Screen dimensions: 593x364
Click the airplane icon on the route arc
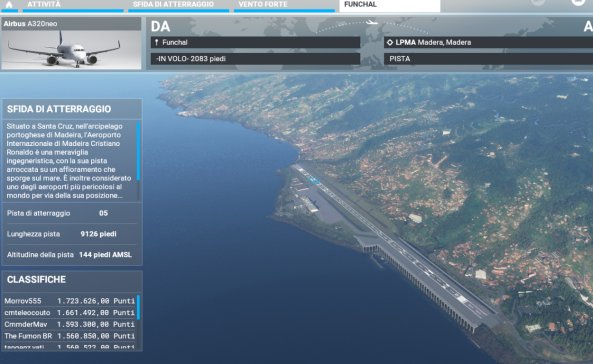tap(372, 22)
